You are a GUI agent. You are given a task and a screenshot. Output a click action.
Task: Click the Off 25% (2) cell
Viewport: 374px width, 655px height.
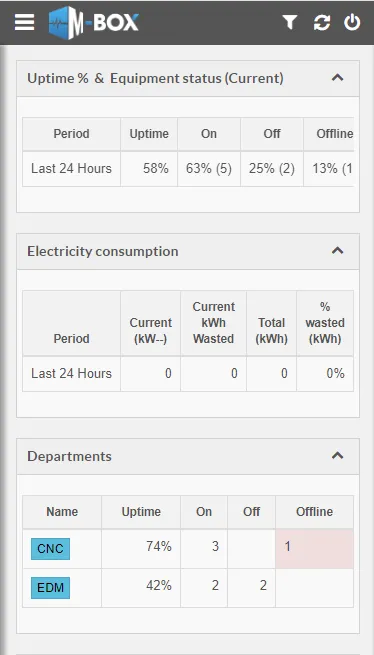click(272, 169)
